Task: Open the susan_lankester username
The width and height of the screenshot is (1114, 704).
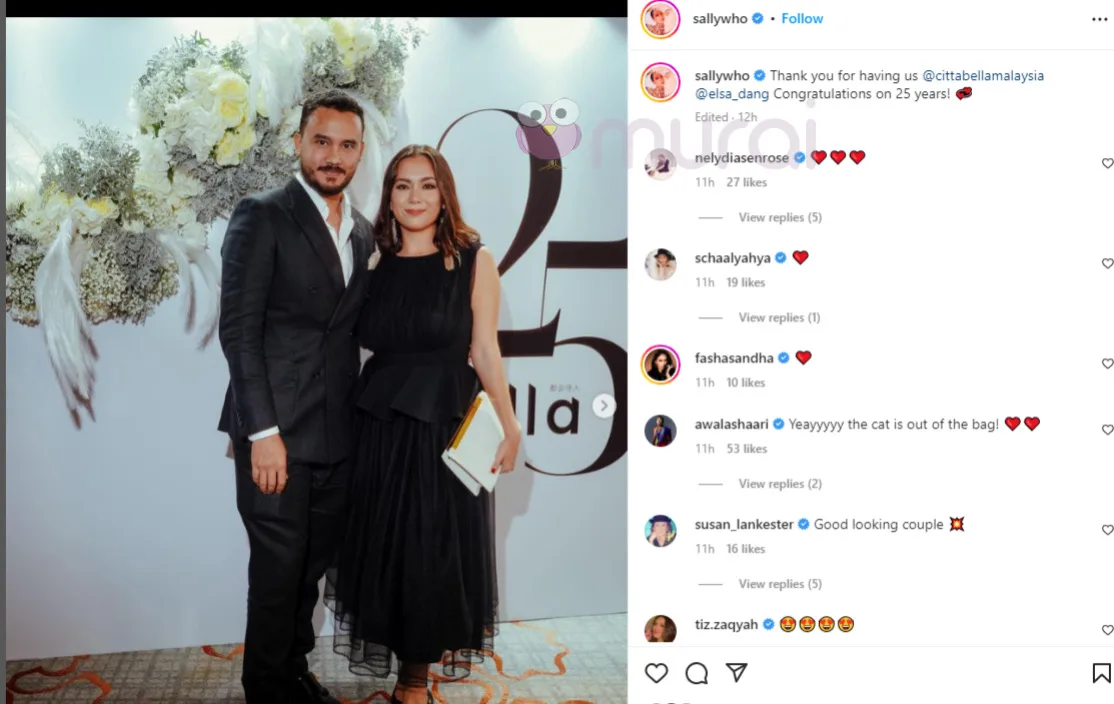Action: click(744, 524)
